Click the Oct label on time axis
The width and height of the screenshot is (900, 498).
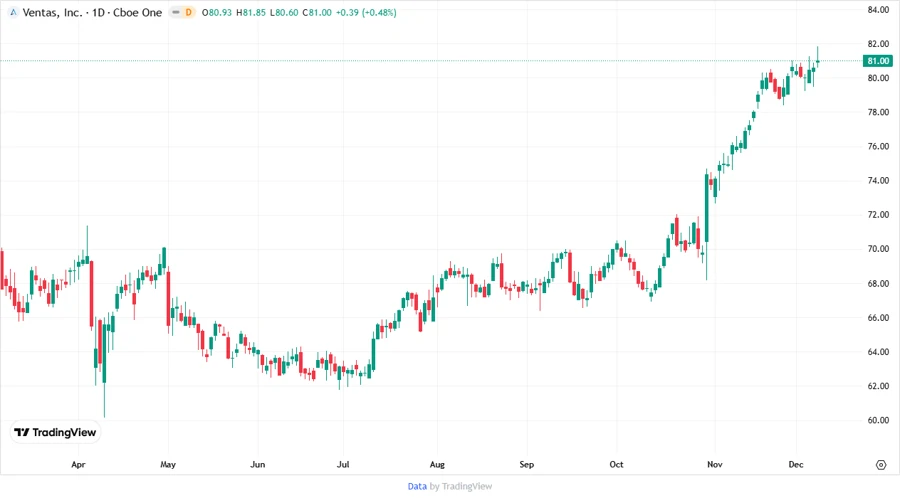point(616,465)
